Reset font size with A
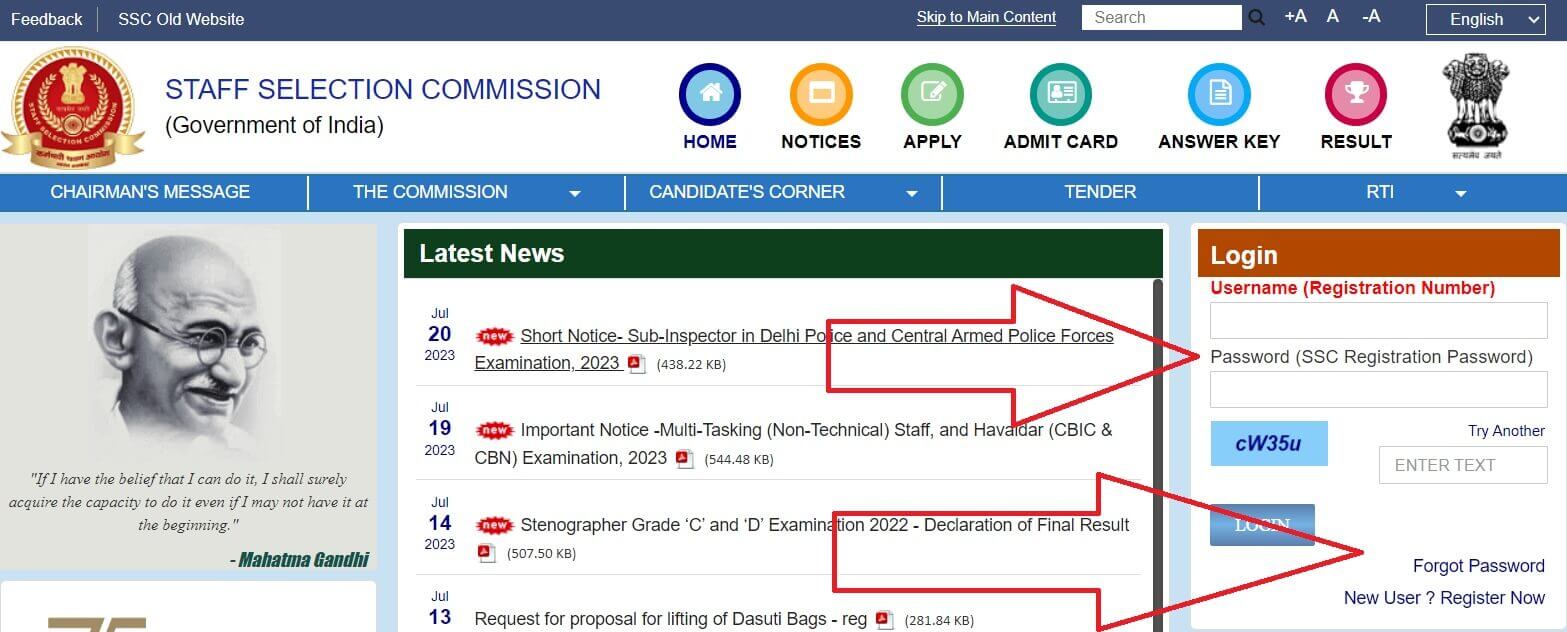Viewport: 1567px width, 632px height. 1333,16
